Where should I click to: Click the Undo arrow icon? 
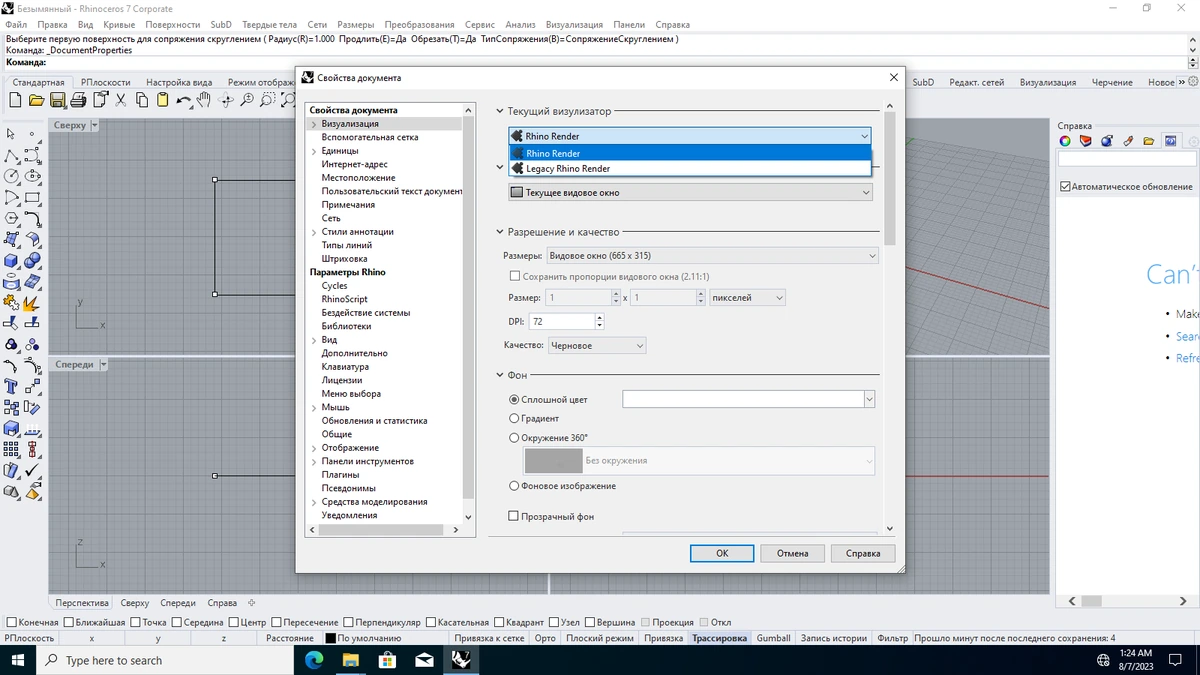tap(183, 100)
